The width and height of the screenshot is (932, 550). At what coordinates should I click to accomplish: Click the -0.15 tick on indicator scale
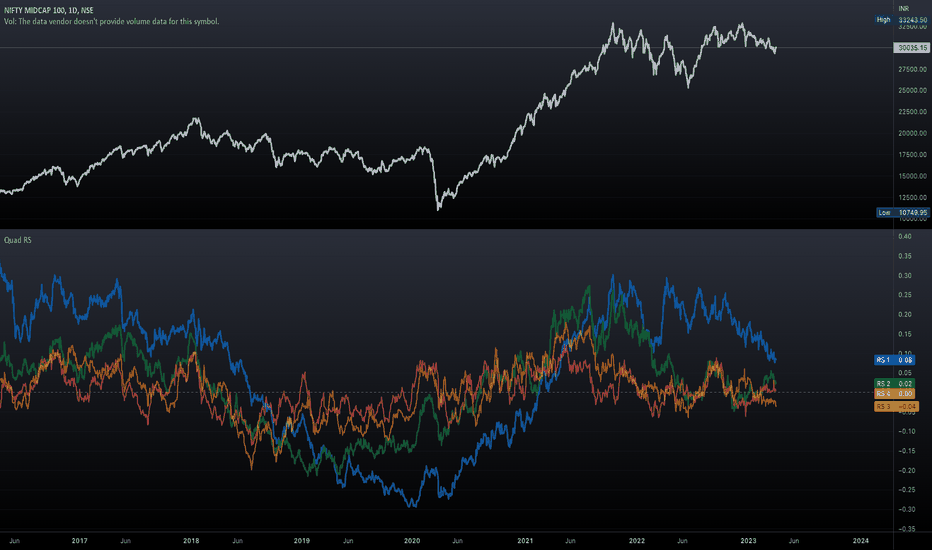coord(906,451)
